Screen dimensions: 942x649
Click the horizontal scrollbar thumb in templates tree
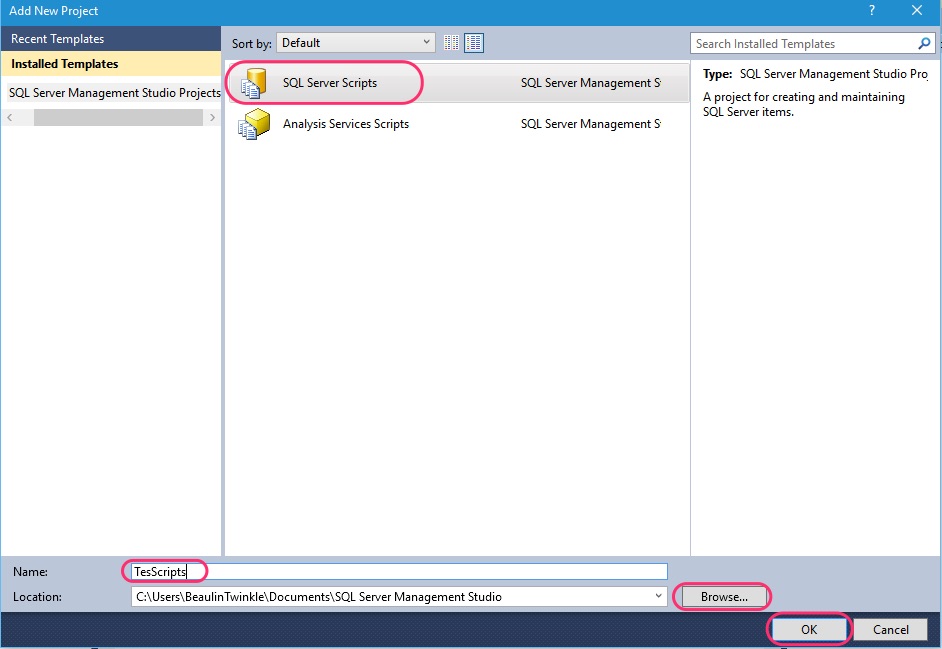pos(118,118)
